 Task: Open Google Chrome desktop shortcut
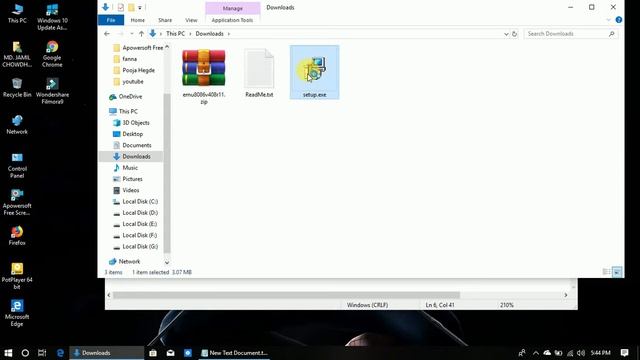click(x=52, y=54)
